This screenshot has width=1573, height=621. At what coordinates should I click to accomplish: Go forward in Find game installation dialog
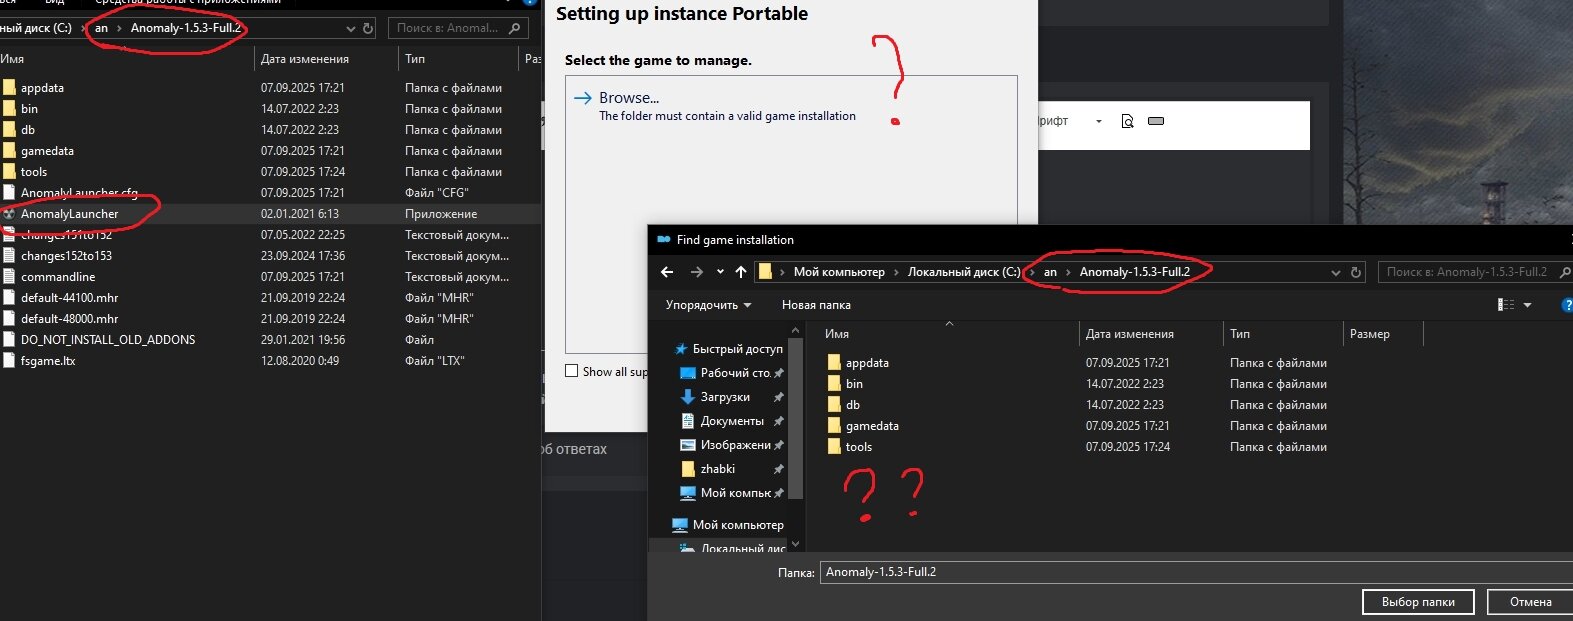coord(697,272)
